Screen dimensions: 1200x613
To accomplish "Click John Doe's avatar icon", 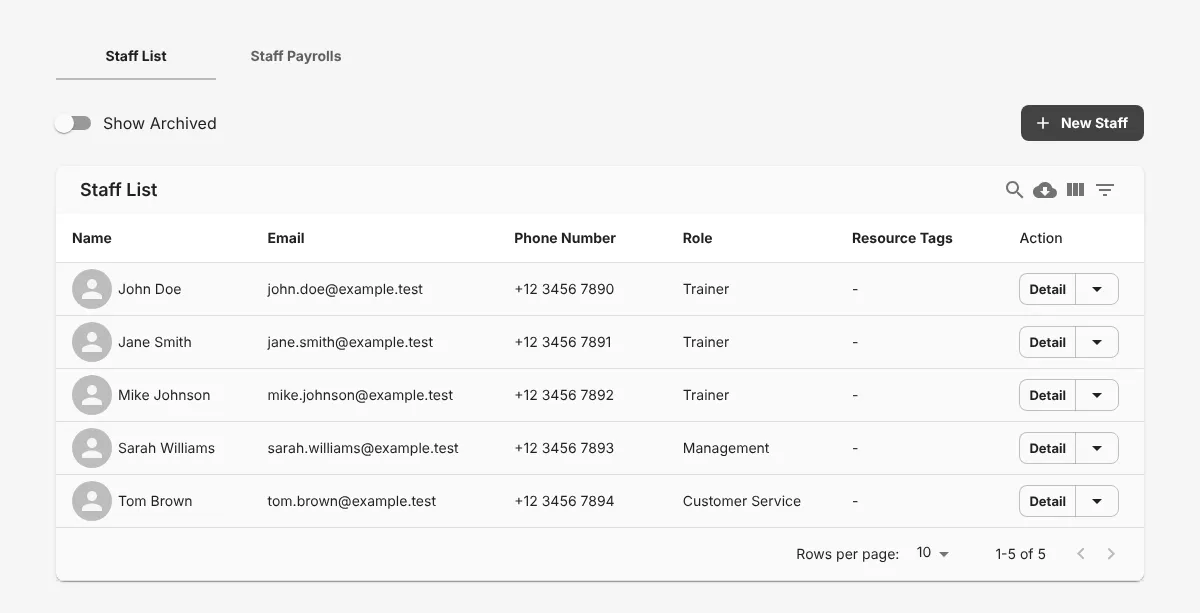I will 92,289.
